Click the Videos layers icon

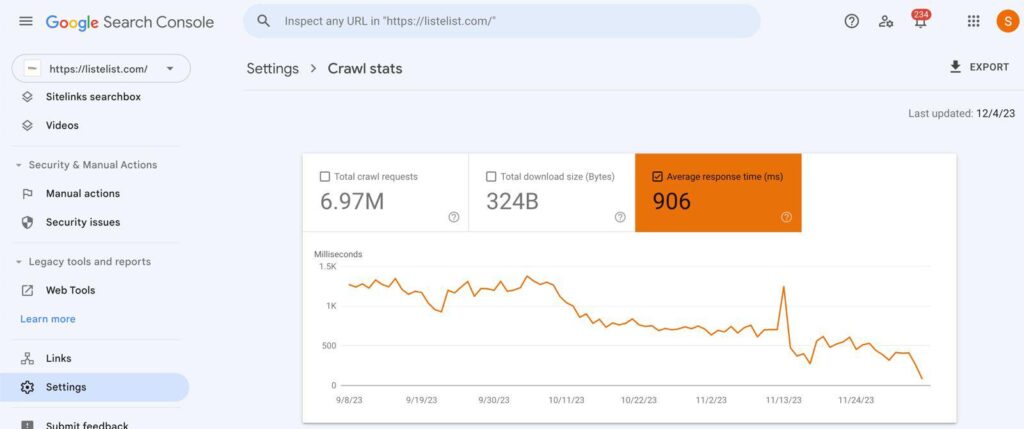[x=27, y=125]
